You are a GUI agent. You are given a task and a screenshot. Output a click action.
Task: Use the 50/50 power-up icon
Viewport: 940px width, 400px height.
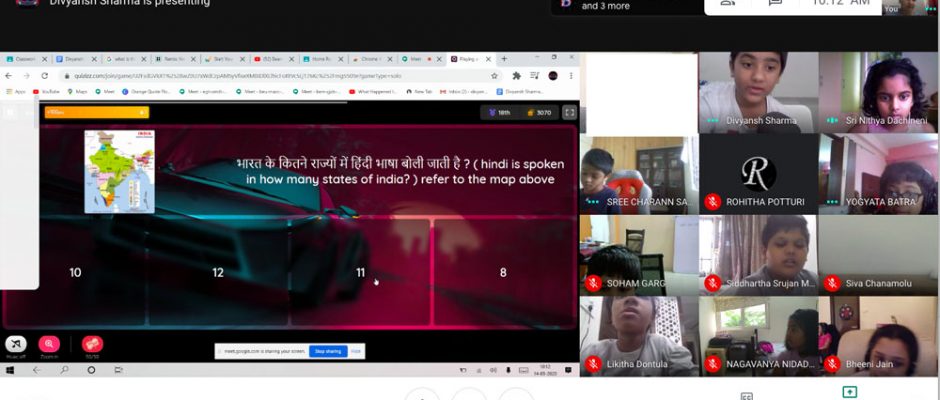click(92, 344)
